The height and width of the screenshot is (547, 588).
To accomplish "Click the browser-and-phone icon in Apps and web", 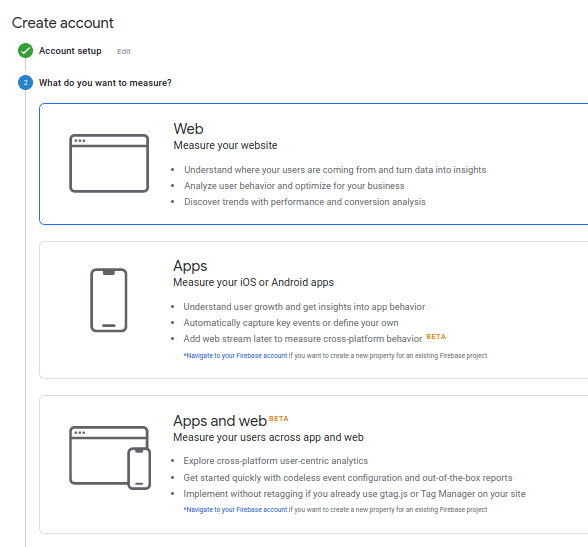I will pos(110,457).
